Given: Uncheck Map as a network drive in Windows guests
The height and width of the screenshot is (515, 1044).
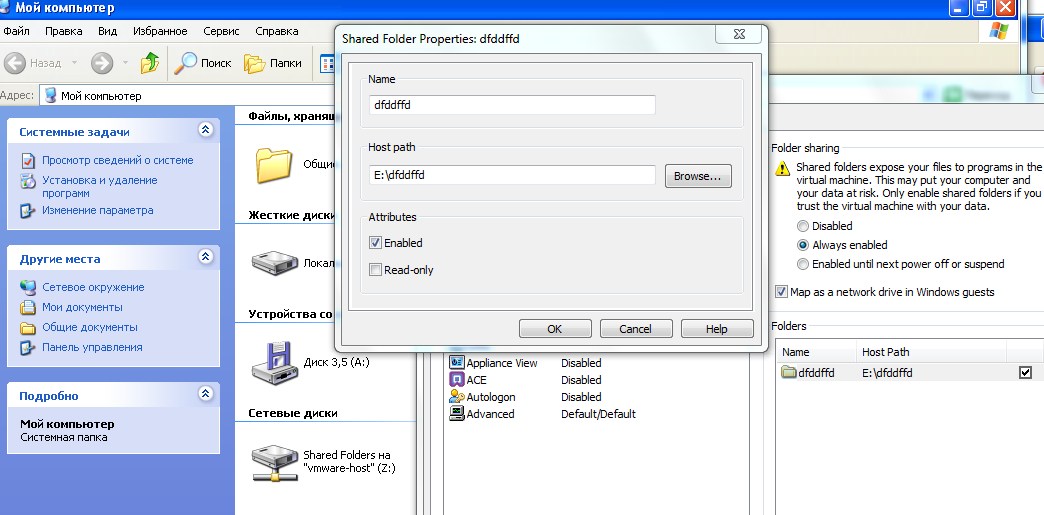Looking at the screenshot, I should [781, 292].
